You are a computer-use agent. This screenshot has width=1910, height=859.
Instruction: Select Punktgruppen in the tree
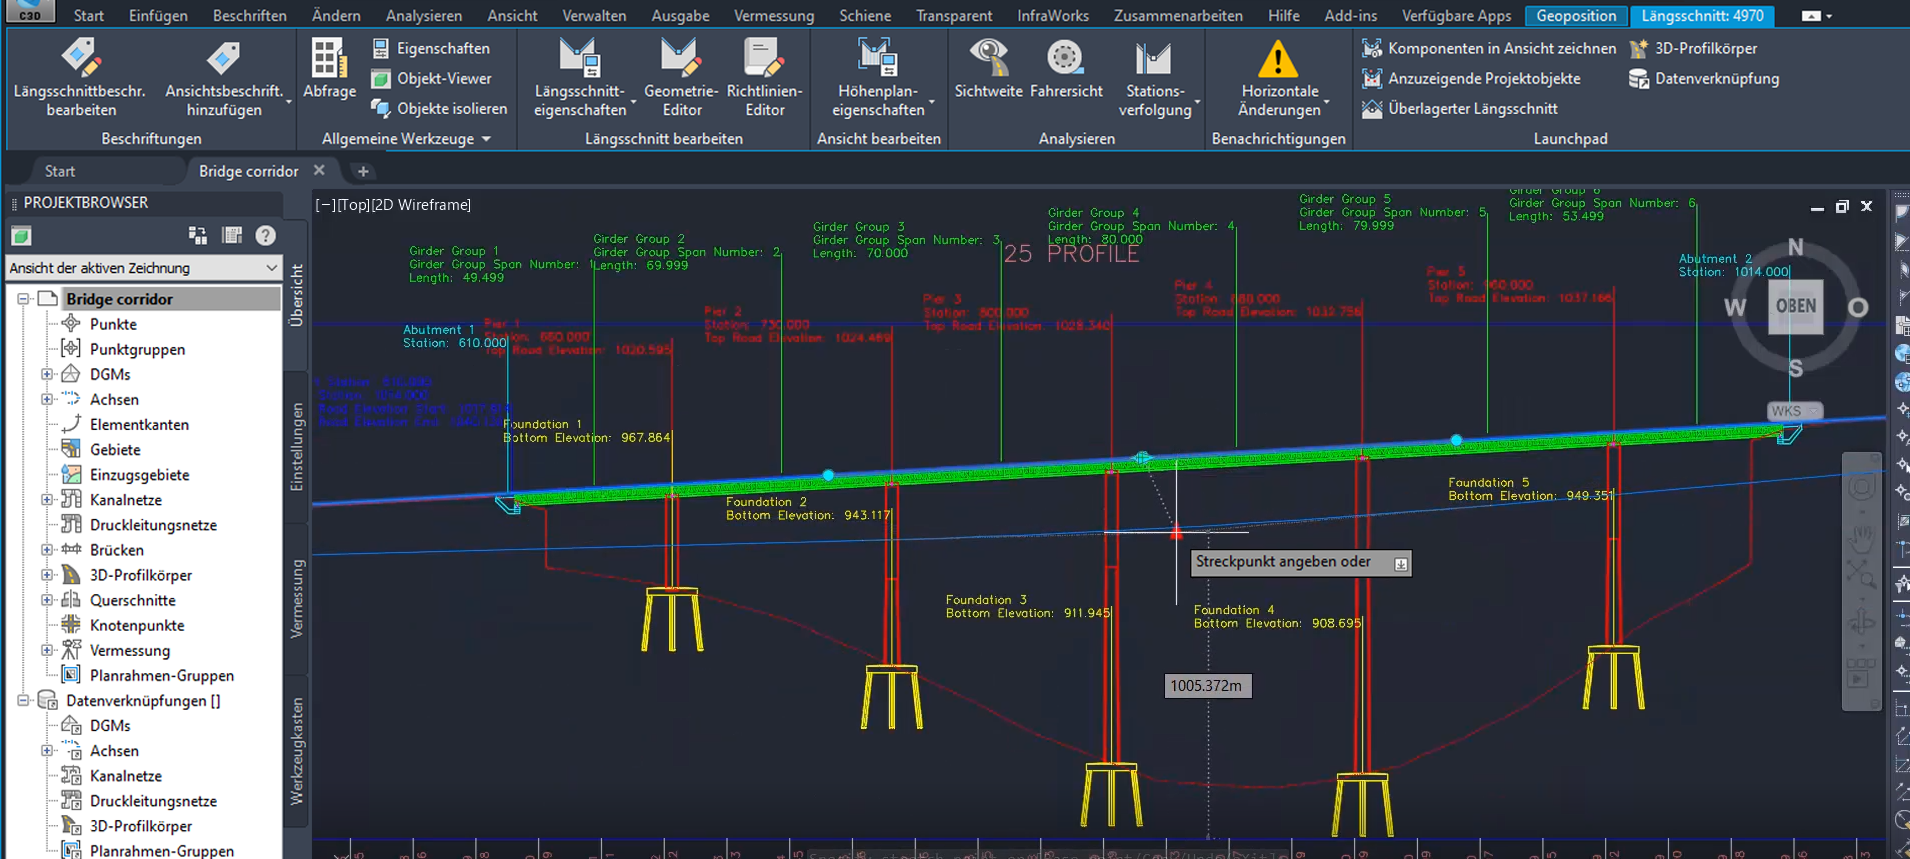click(x=137, y=349)
